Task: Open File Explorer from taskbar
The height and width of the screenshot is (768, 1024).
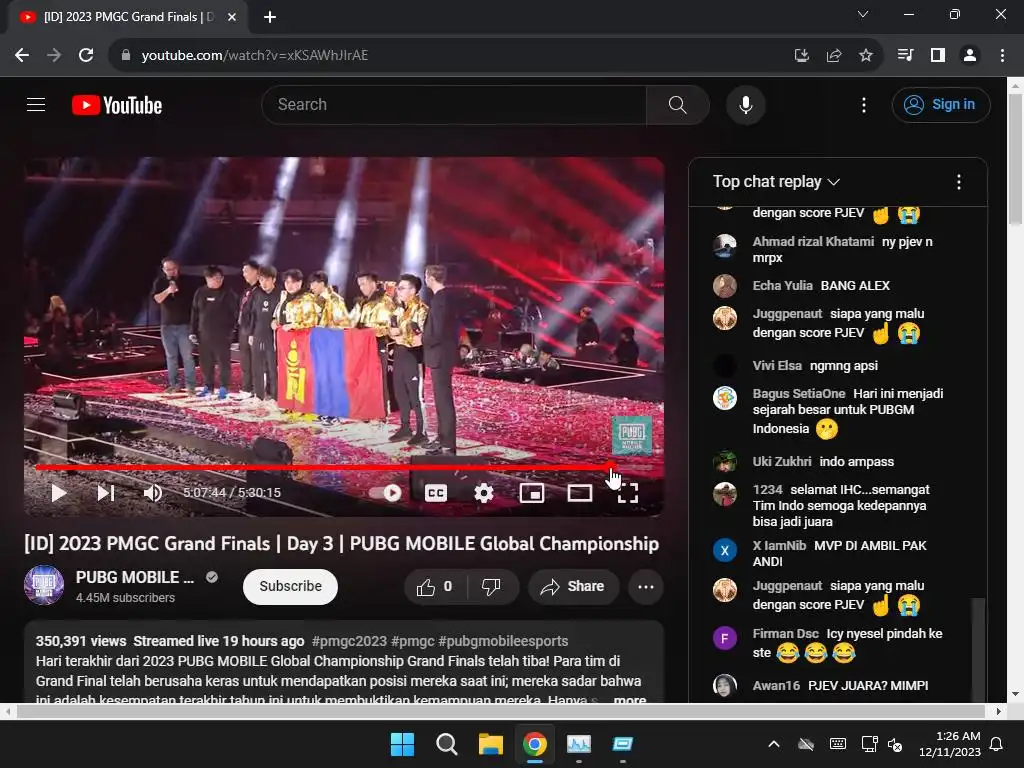Action: [490, 744]
